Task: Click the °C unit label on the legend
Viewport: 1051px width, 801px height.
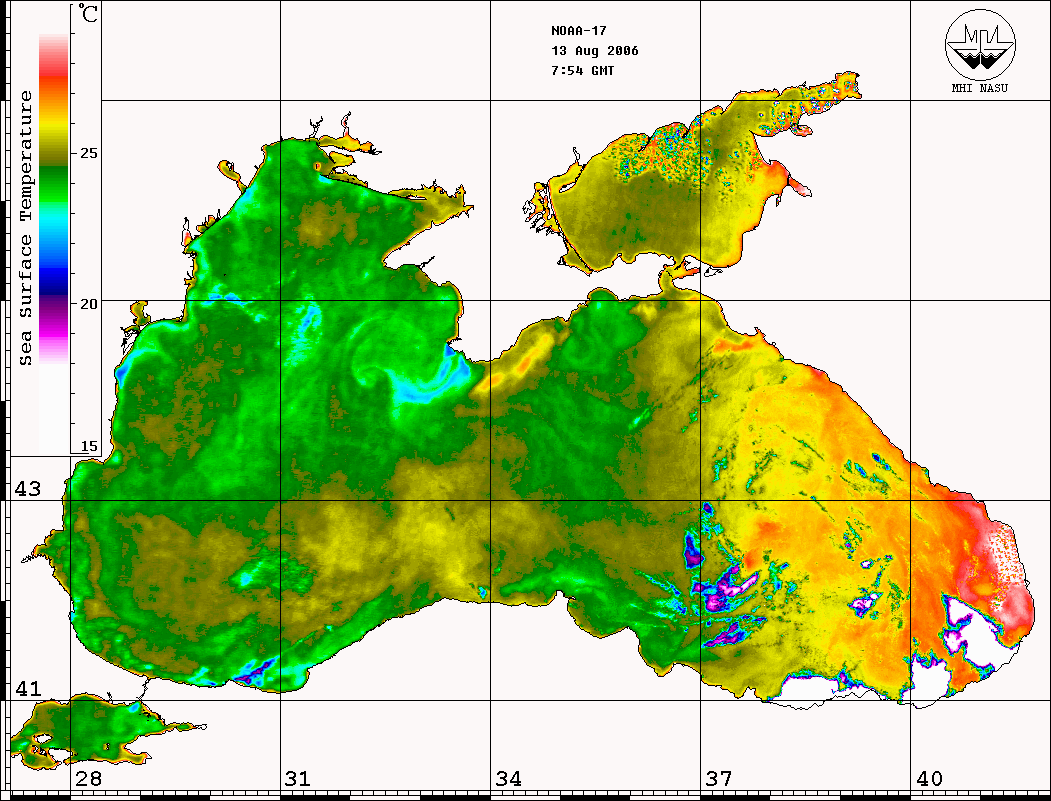Action: pos(87,13)
